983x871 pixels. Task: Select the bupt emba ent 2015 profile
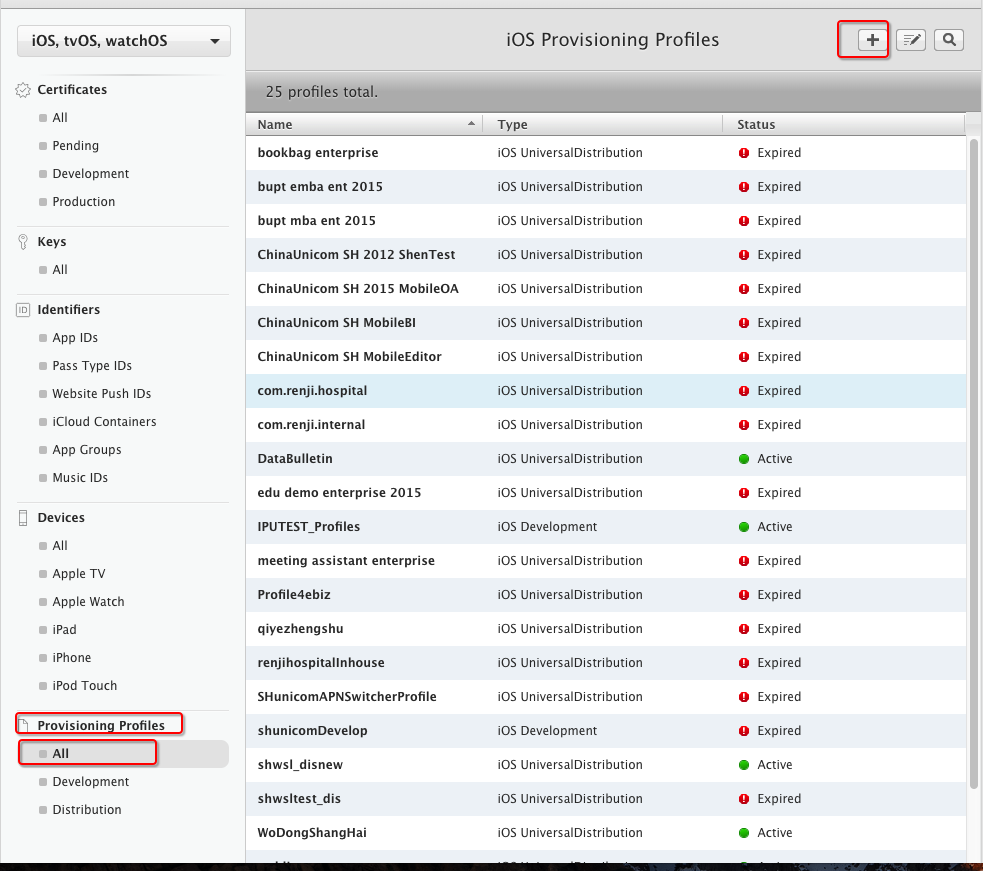[606, 187]
